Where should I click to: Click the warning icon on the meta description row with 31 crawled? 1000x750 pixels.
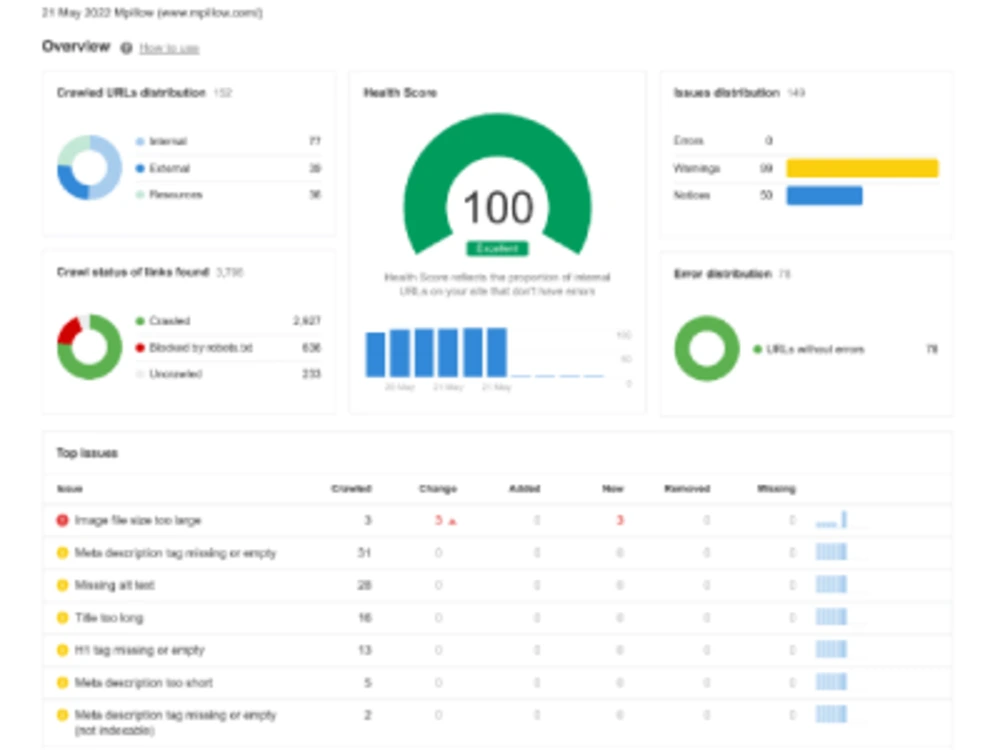pyautogui.click(x=62, y=552)
